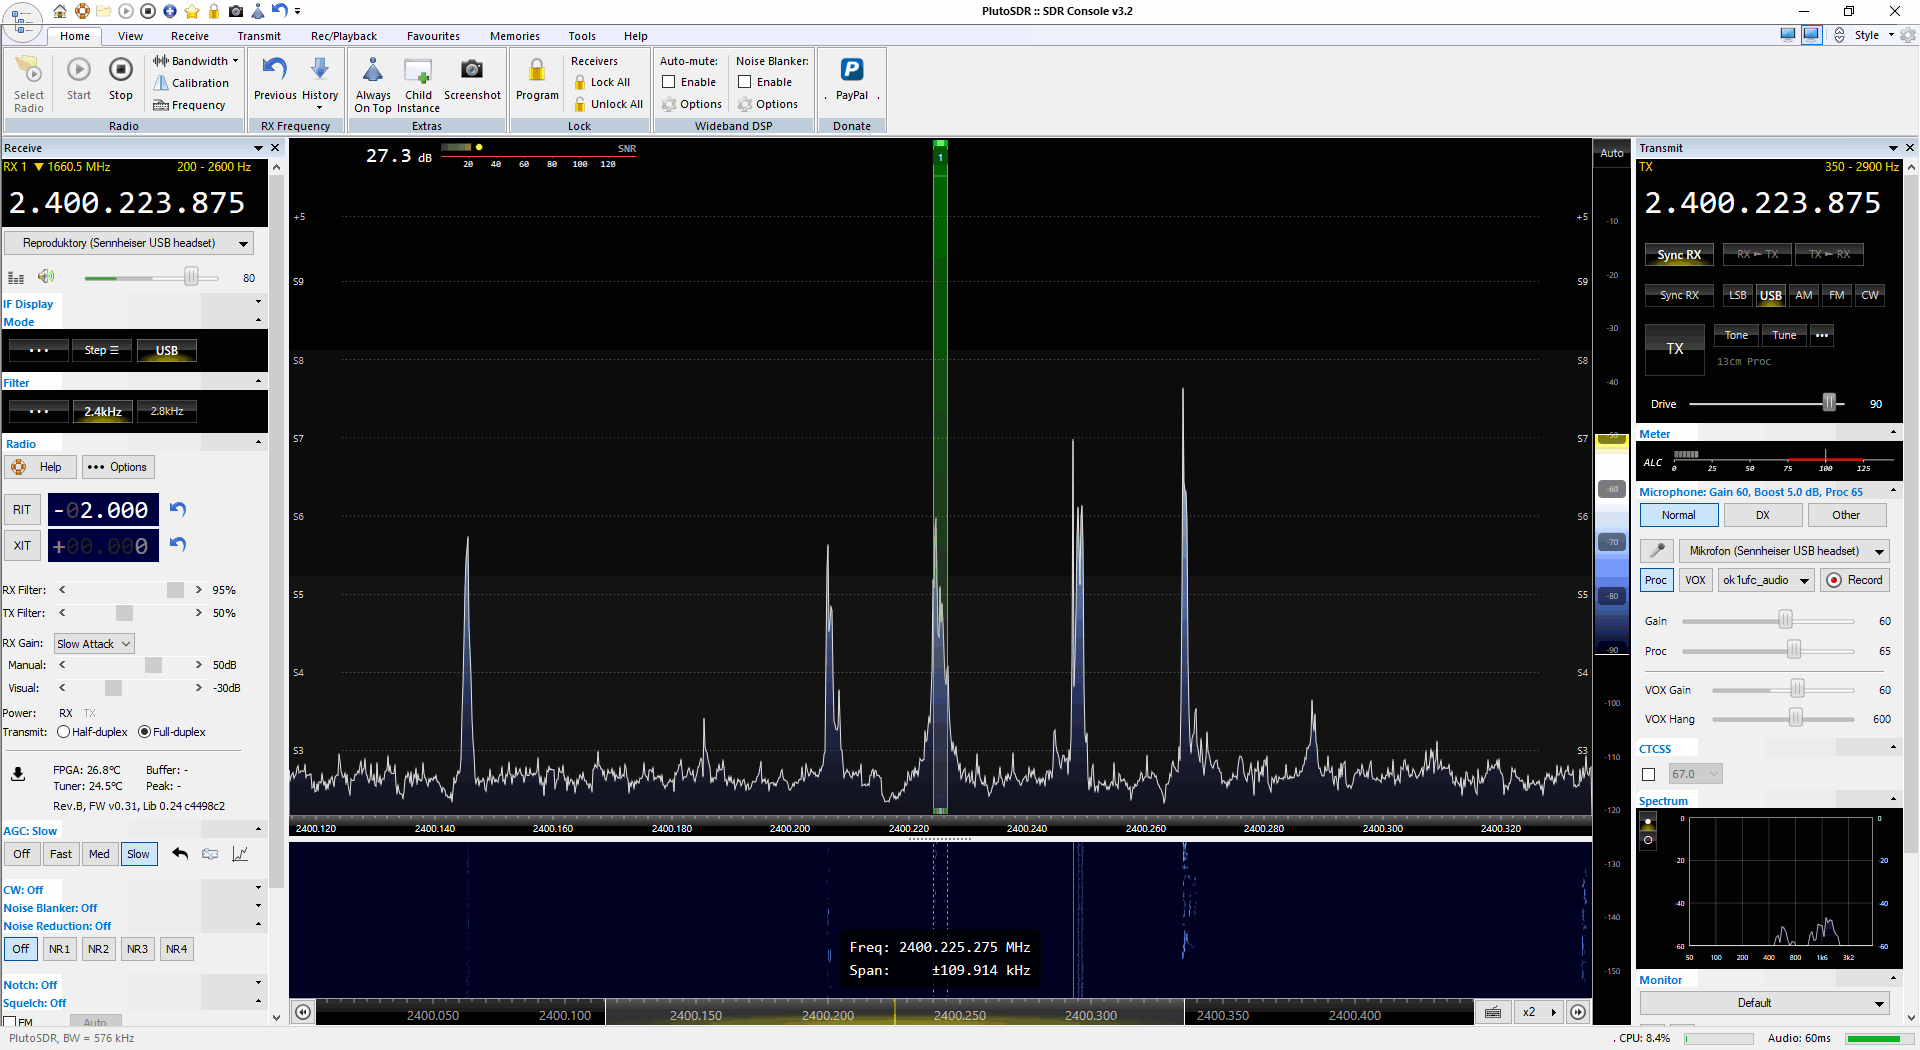This screenshot has height=1050, width=1920.
Task: Click the Always On Top icon
Action: tap(373, 71)
